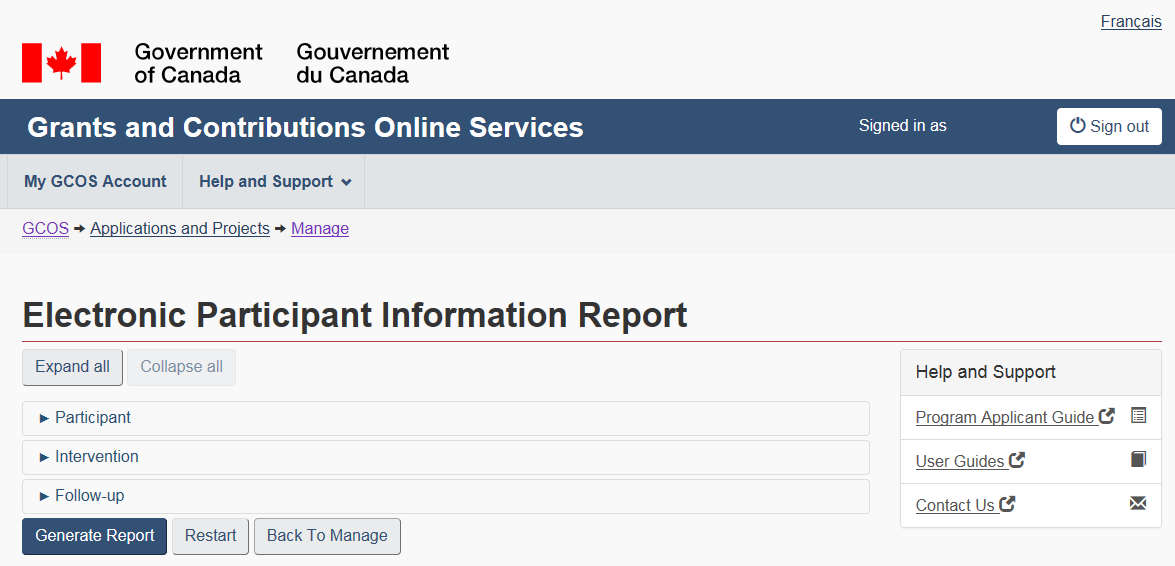This screenshot has height=566, width=1175.
Task: Click the Program Applicant Guide list icon
Action: pos(1138,416)
